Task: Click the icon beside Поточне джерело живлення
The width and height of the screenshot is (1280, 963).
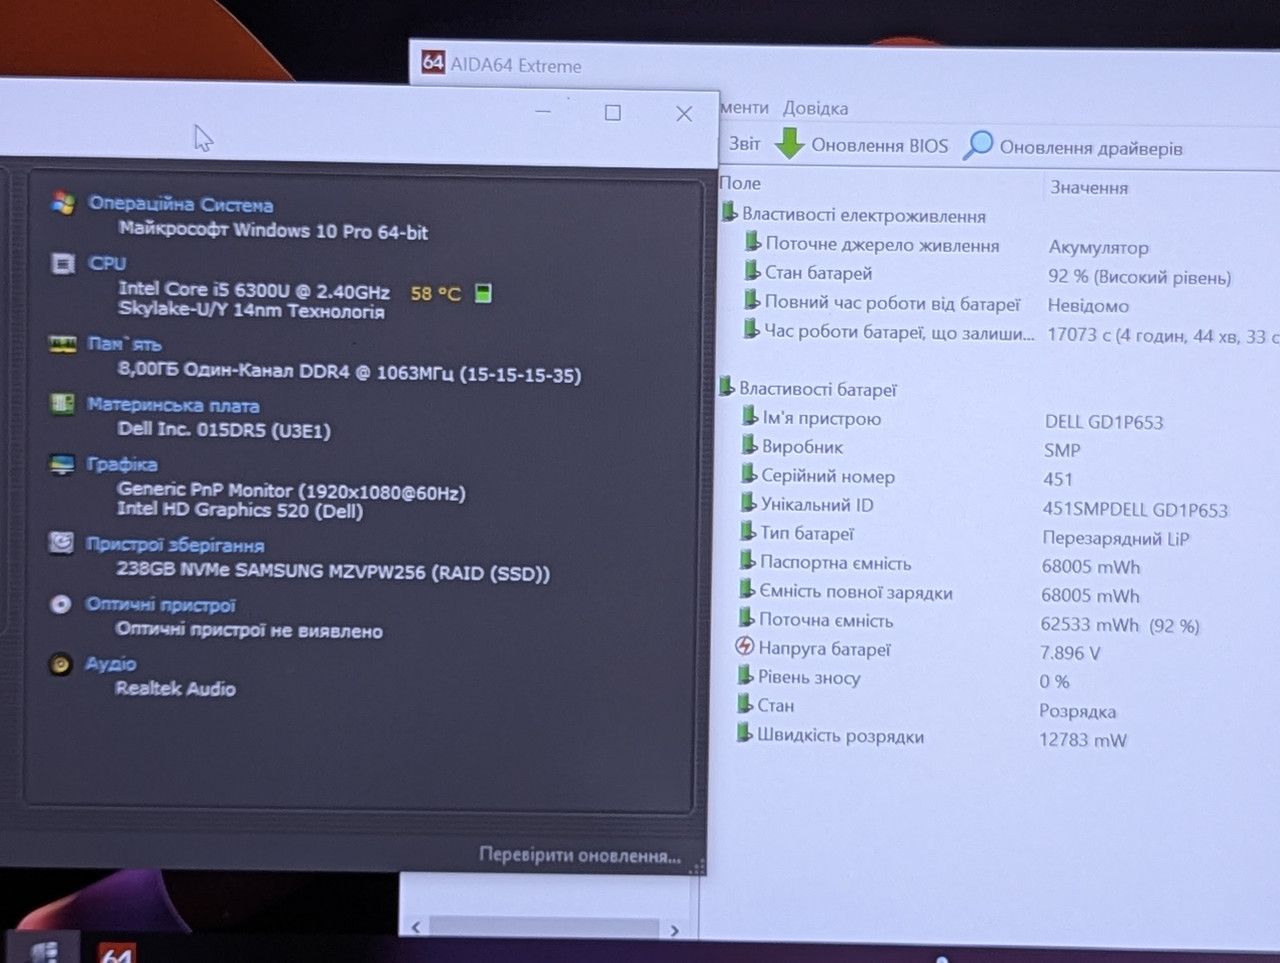Action: coord(752,242)
